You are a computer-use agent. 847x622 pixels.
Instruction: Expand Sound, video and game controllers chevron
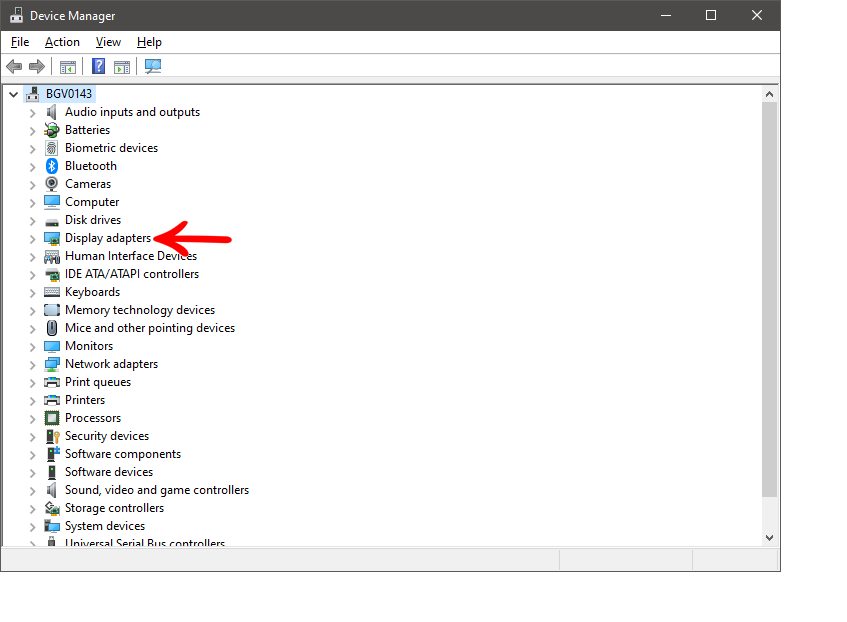coord(32,491)
